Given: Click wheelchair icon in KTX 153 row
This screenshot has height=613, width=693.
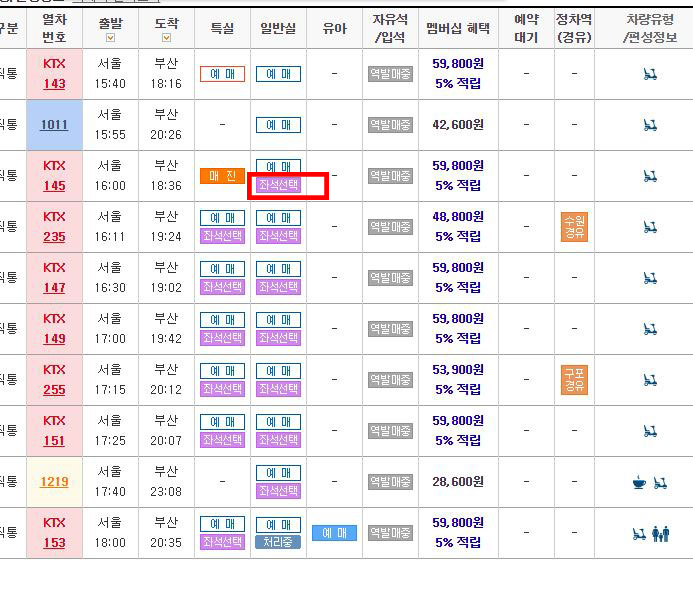Looking at the screenshot, I should coord(639,534).
